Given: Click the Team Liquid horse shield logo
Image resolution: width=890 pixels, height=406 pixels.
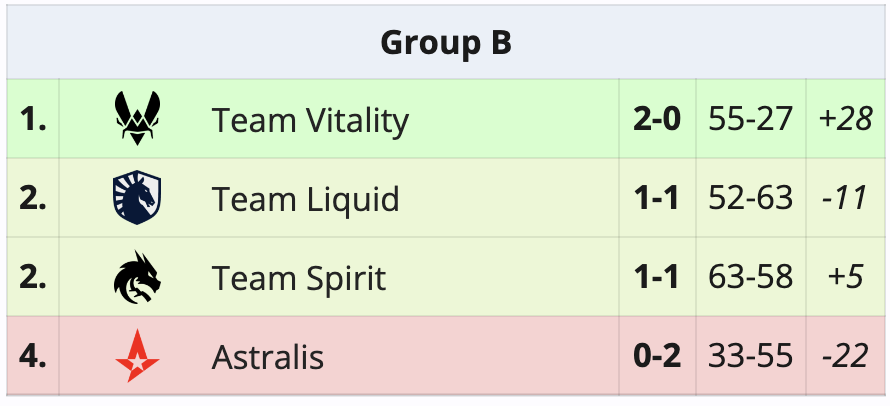Looking at the screenshot, I should [137, 198].
